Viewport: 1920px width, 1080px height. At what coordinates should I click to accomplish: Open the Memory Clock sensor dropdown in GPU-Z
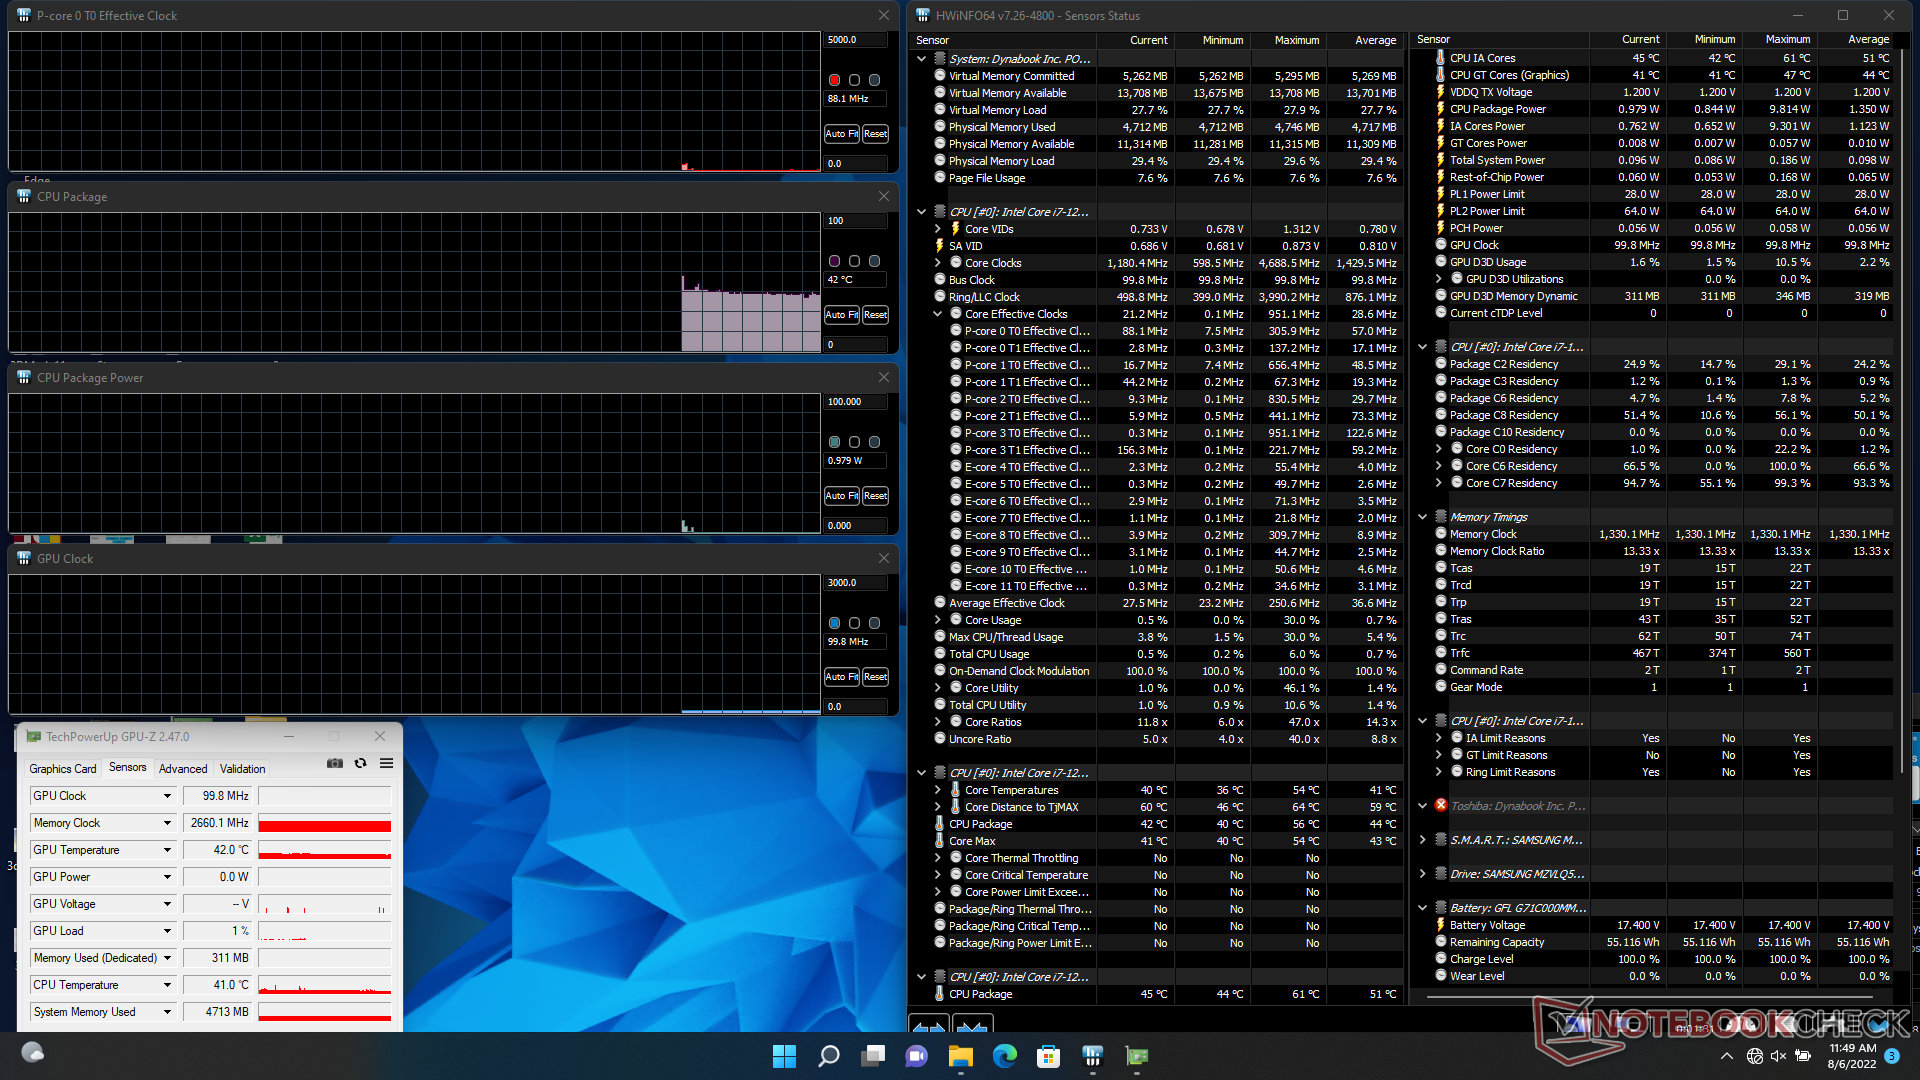pos(167,823)
